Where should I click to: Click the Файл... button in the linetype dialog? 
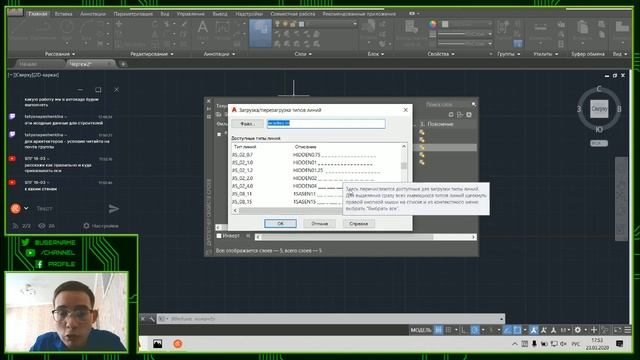click(x=247, y=124)
